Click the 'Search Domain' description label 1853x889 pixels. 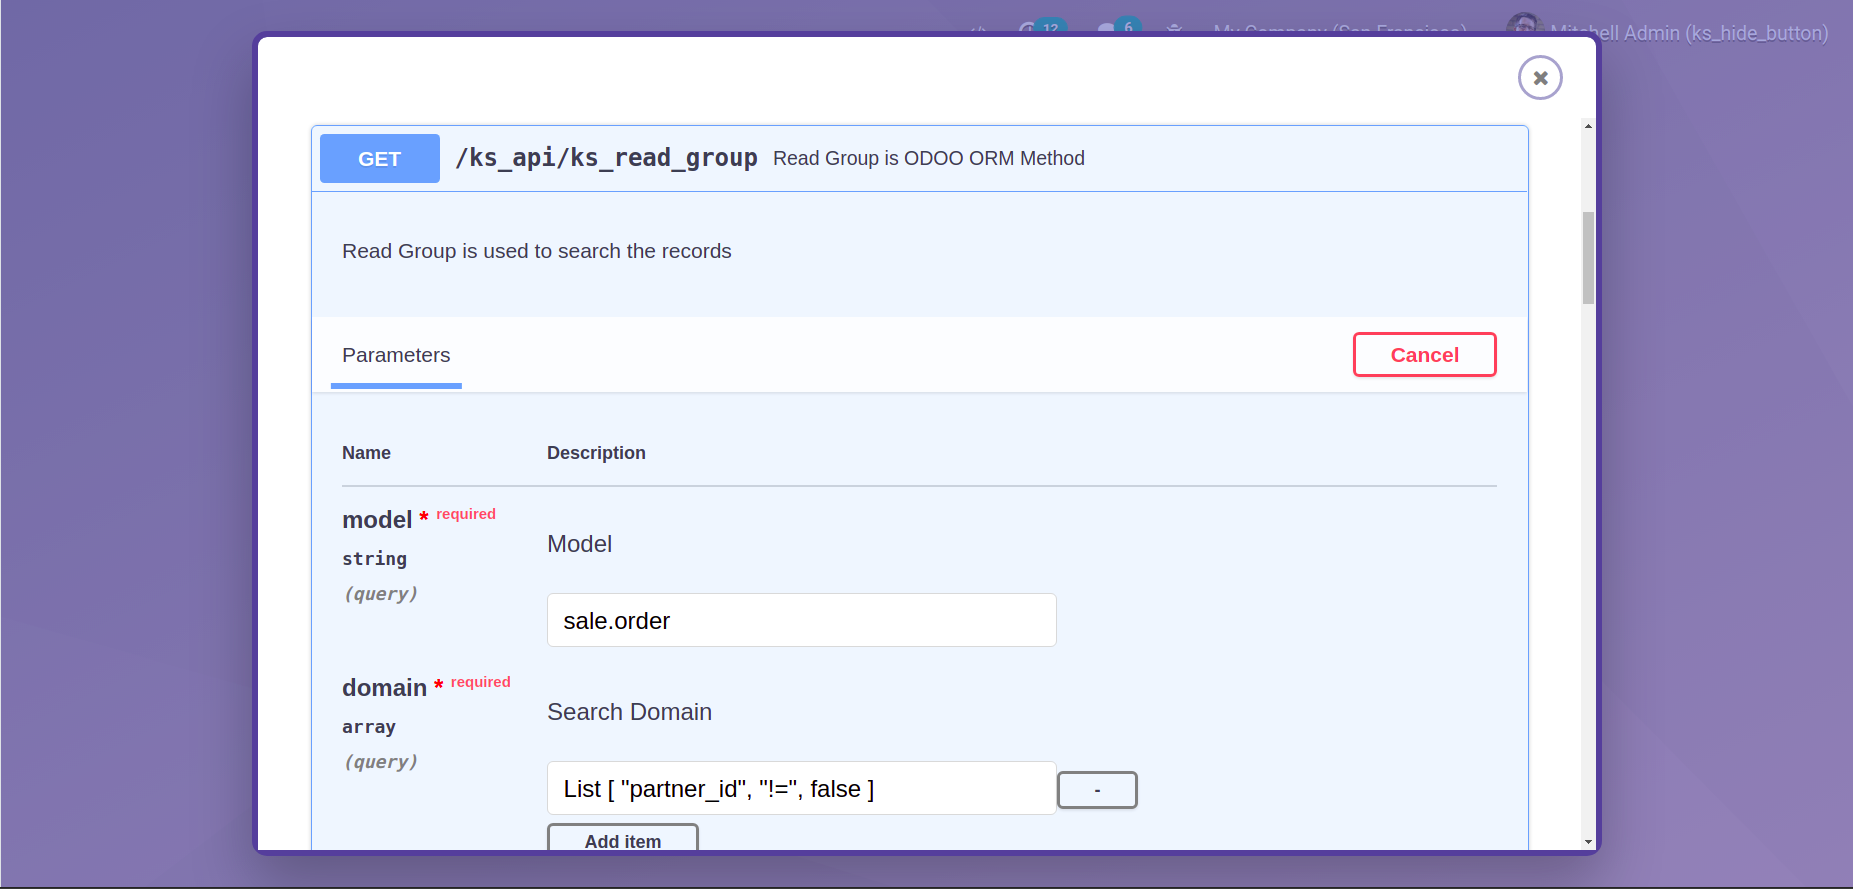pos(630,712)
